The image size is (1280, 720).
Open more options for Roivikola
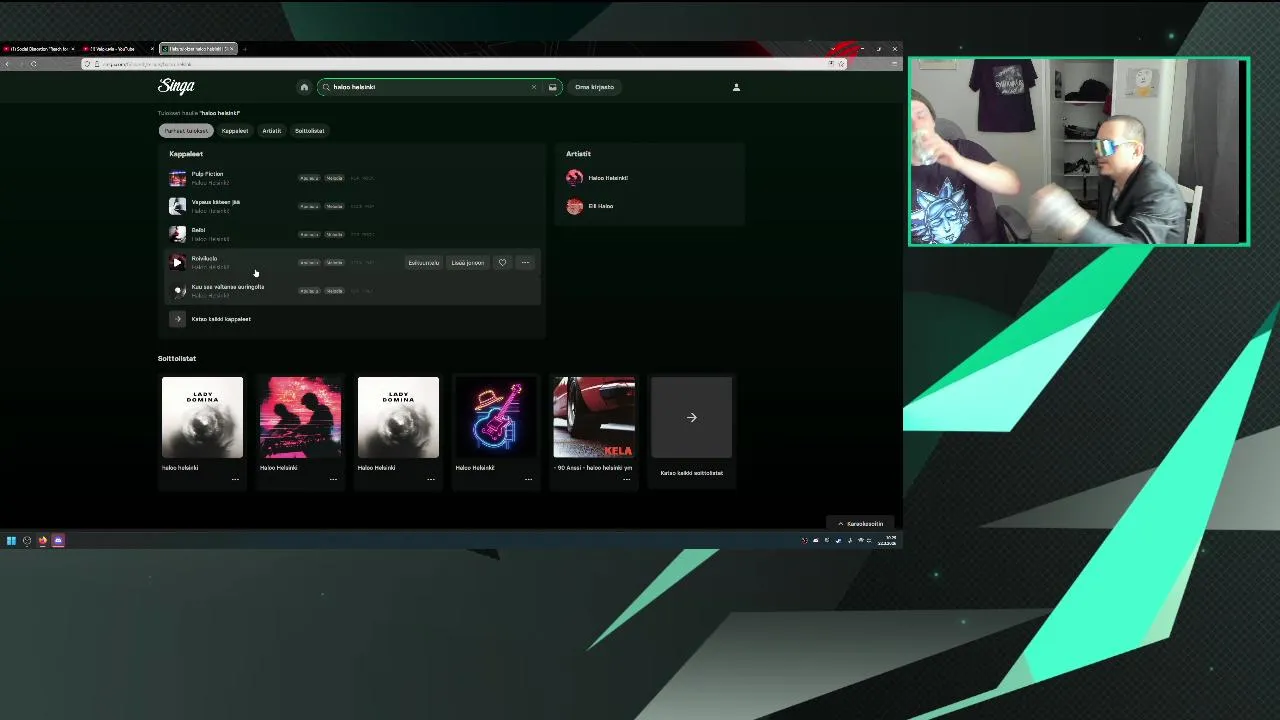(x=525, y=263)
